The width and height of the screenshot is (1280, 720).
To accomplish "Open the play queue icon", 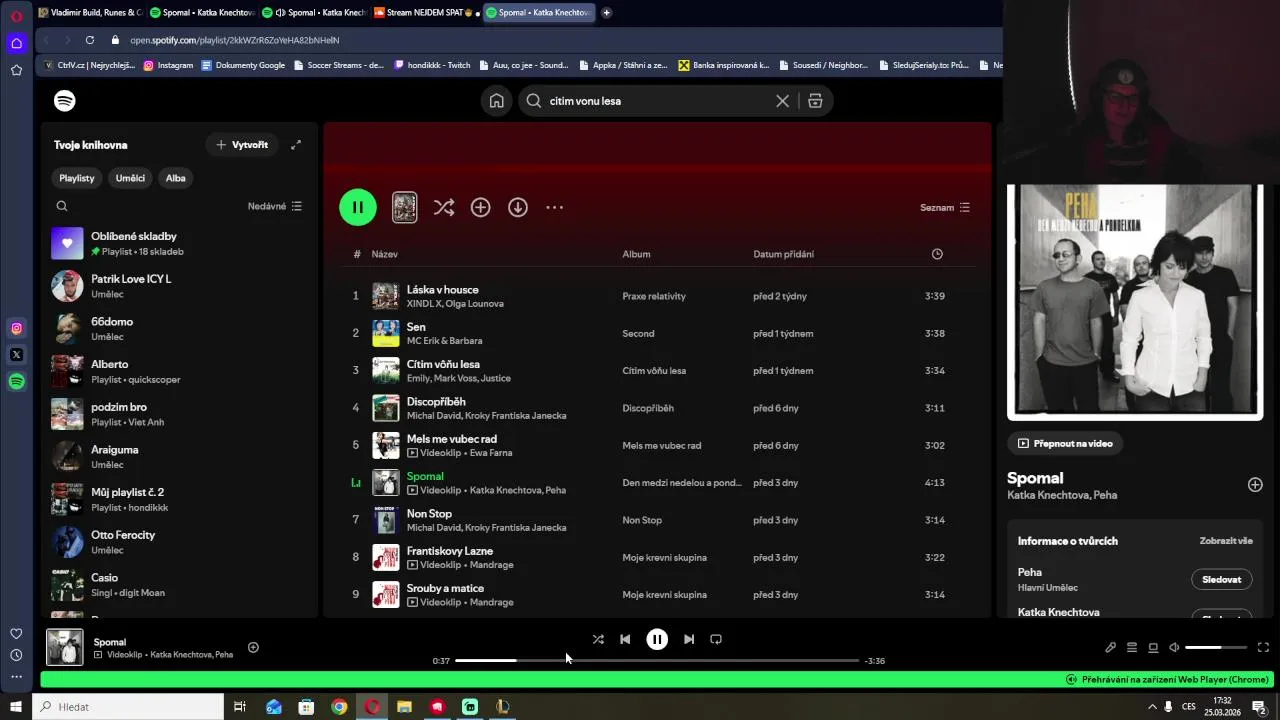I will 1132,647.
